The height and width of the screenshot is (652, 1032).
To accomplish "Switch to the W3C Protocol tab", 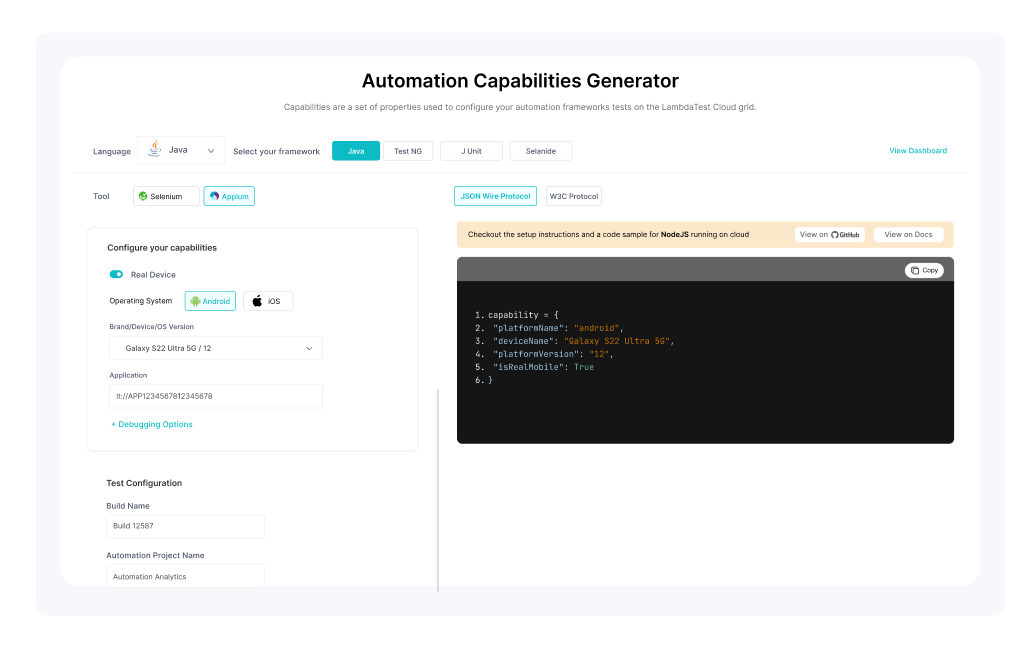I will 573,196.
